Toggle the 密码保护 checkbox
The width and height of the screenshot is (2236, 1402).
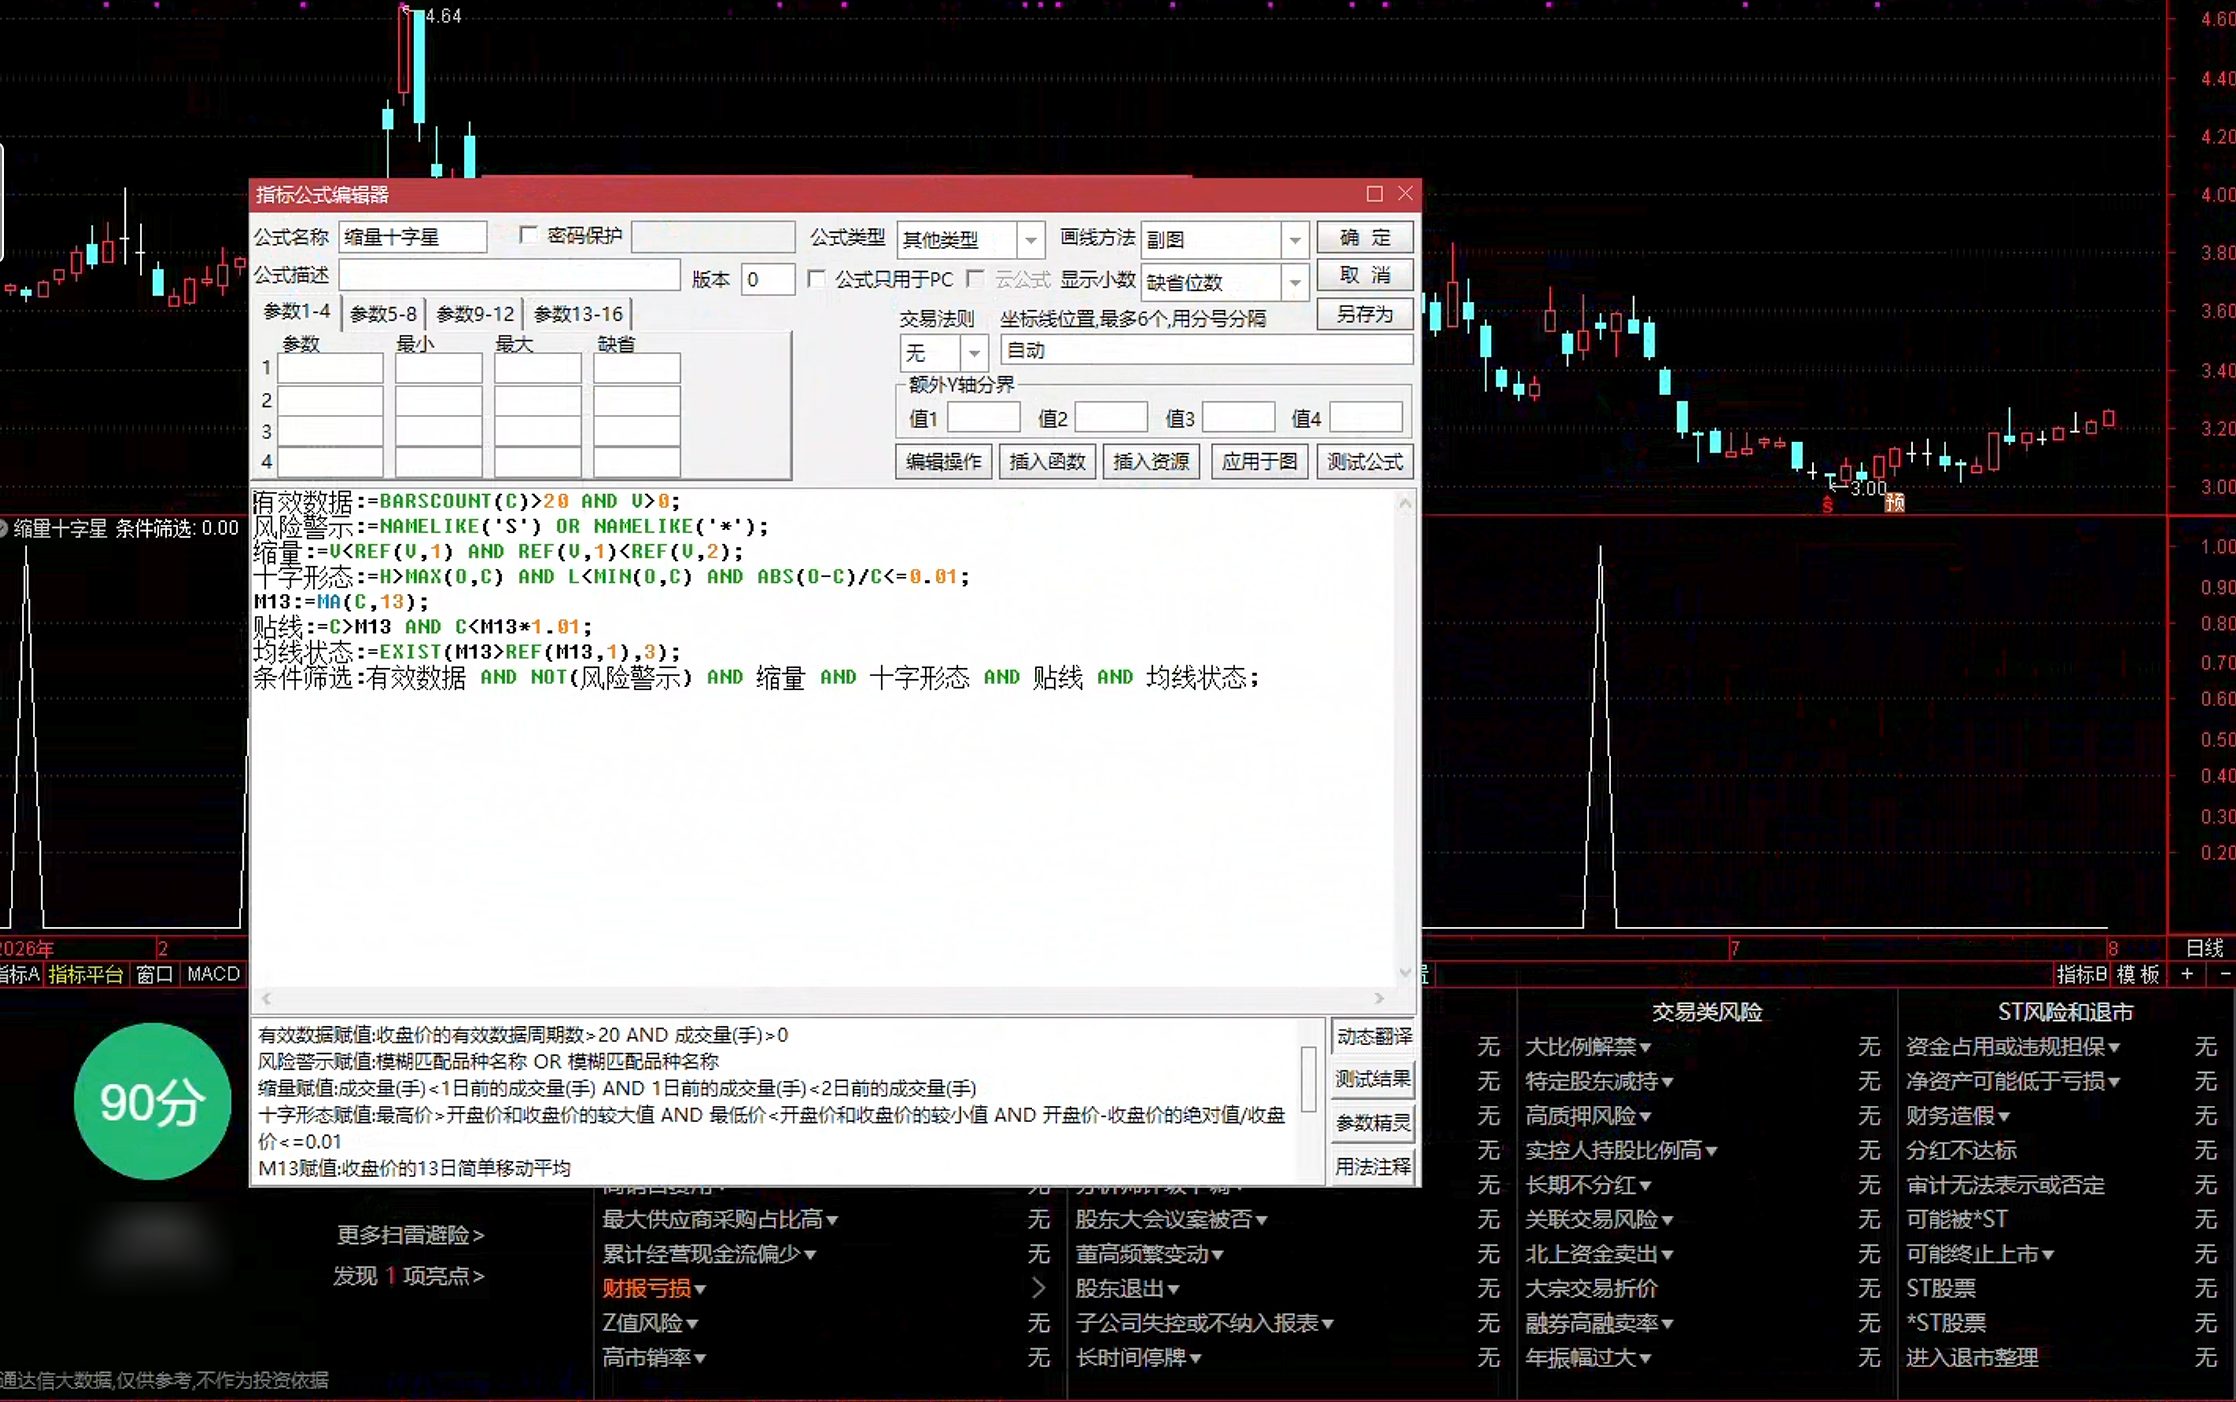coord(528,235)
